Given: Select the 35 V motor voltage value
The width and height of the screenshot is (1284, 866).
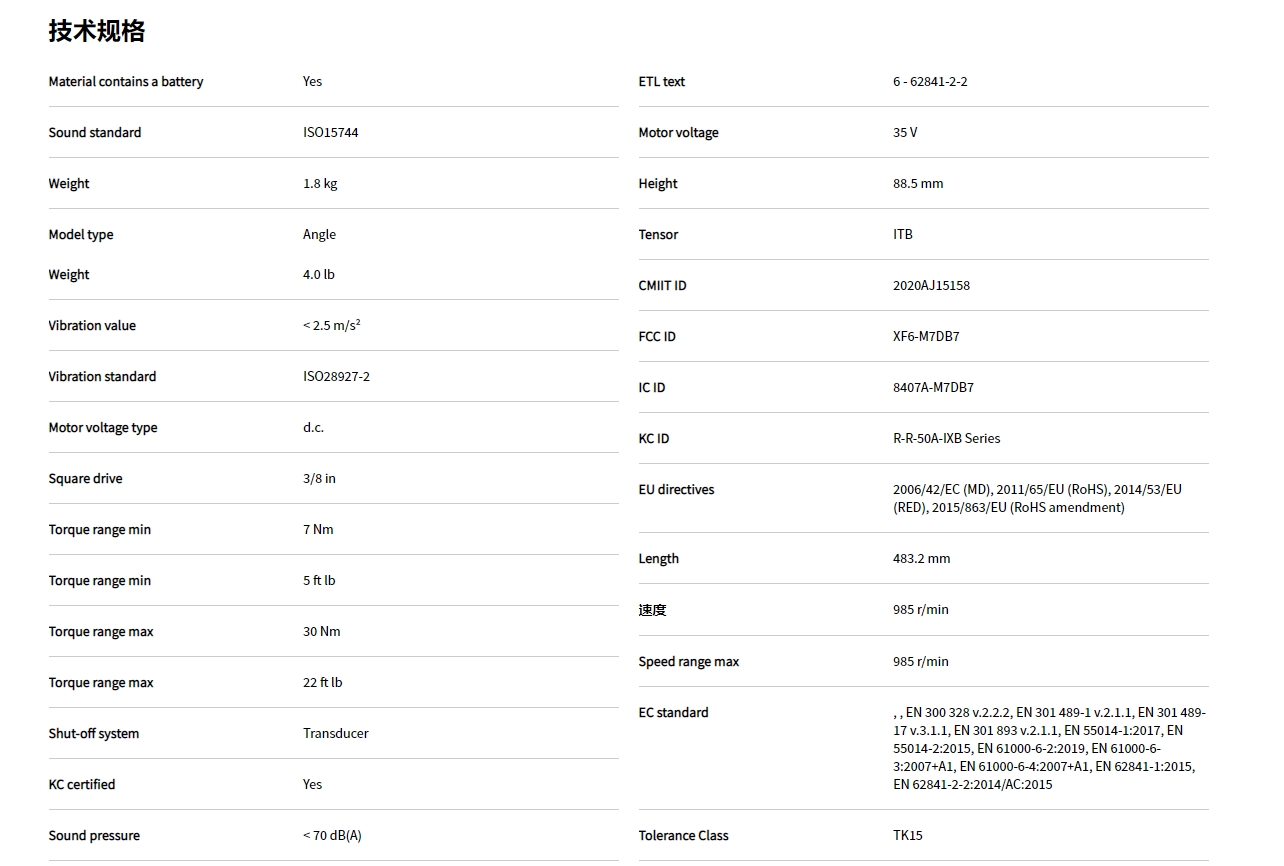Looking at the screenshot, I should (905, 132).
